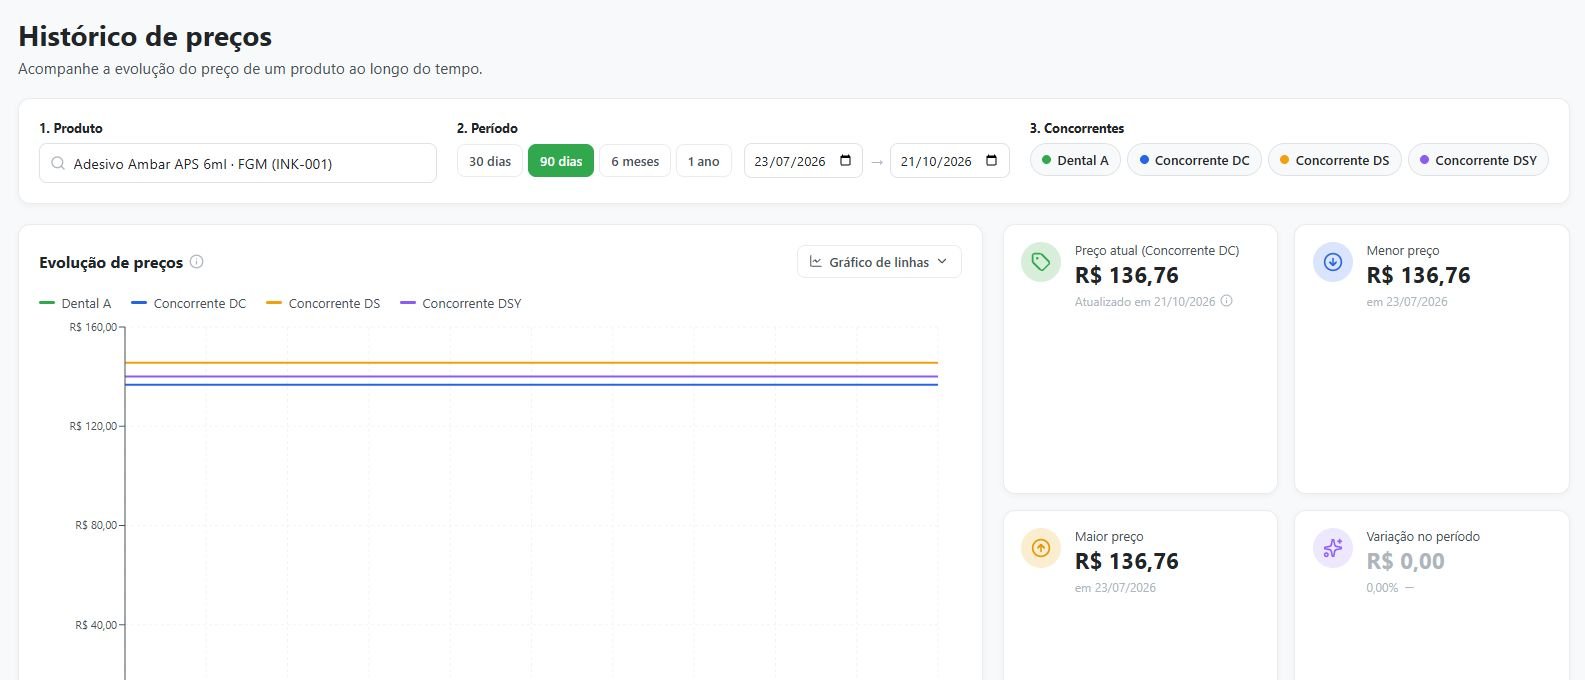Viewport: 1585px width, 680px height.
Task: Click the line chart icon in Gráfico de linhas
Action: 816,262
